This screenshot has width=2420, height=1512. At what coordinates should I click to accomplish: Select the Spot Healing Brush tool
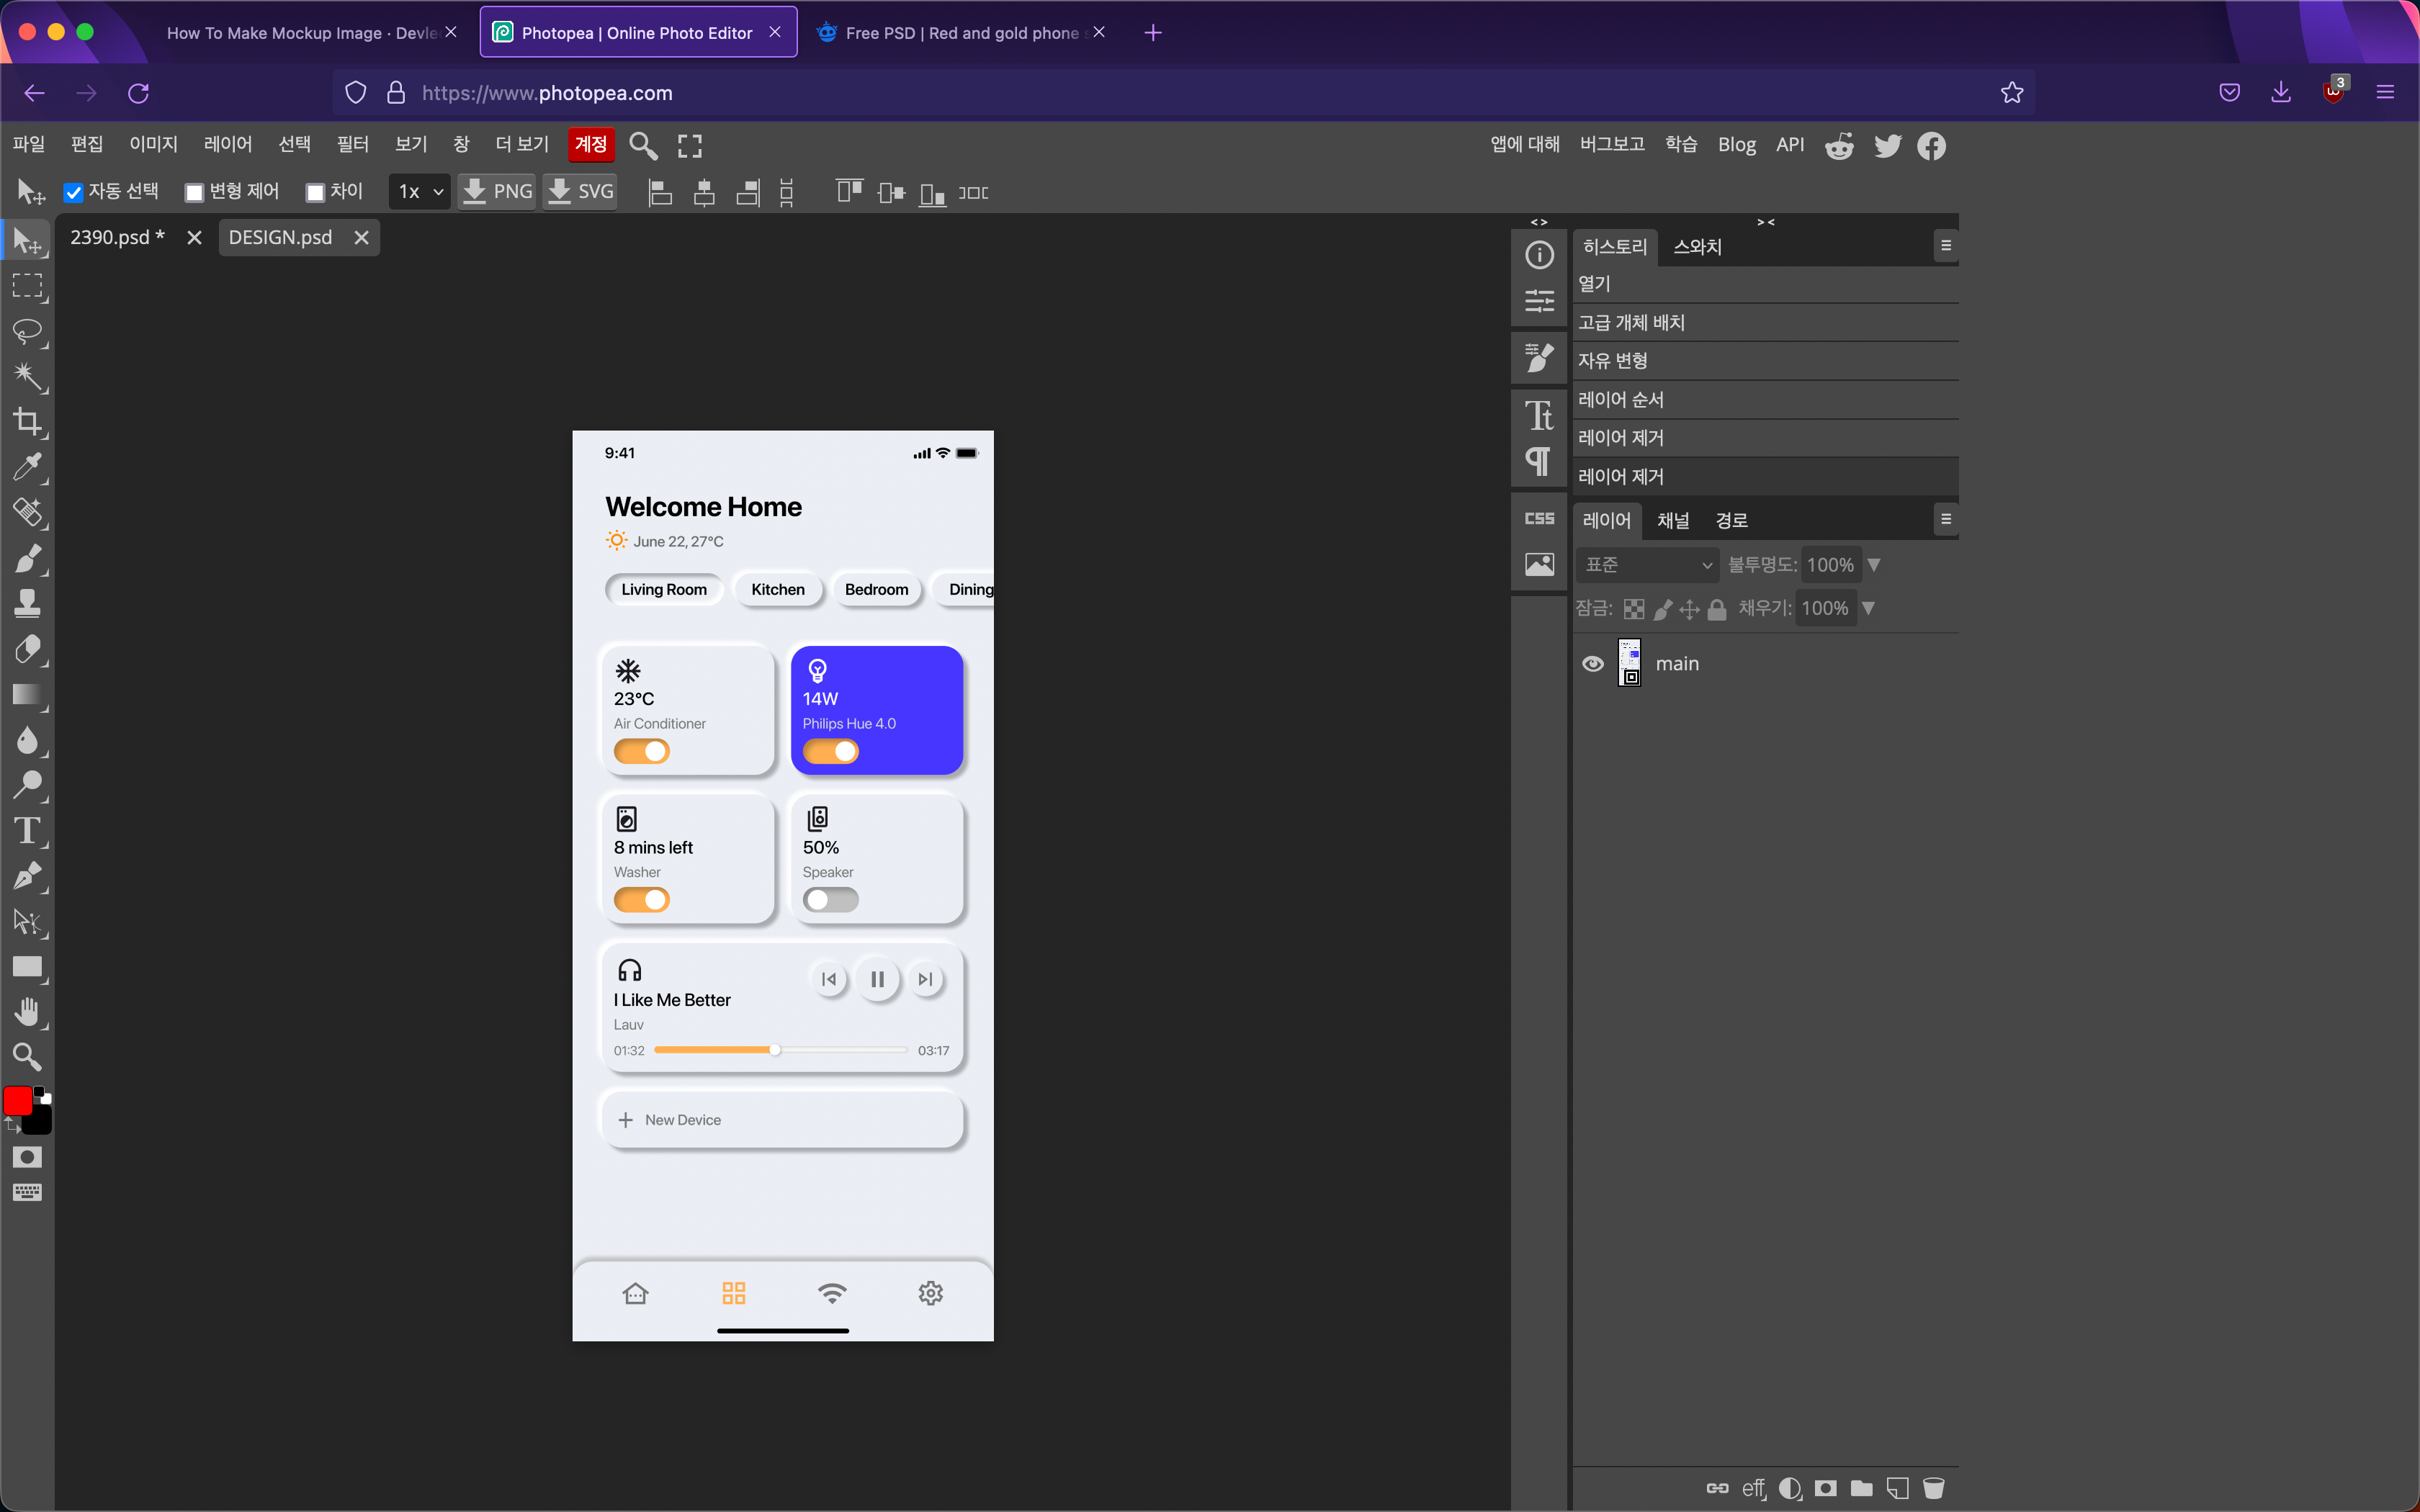(x=27, y=512)
